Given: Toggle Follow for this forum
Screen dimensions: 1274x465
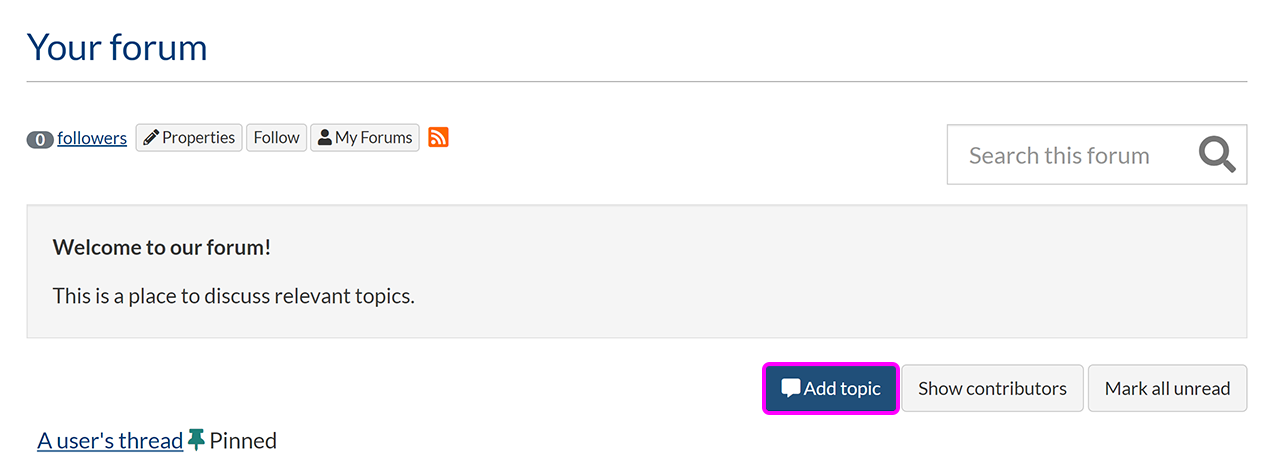Looking at the screenshot, I should tap(276, 138).
